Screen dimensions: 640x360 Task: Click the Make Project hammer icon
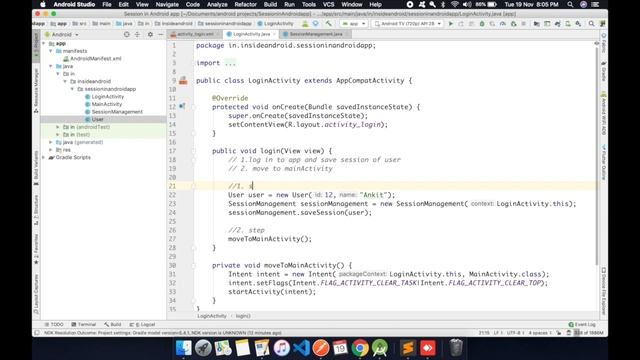tap(328, 24)
